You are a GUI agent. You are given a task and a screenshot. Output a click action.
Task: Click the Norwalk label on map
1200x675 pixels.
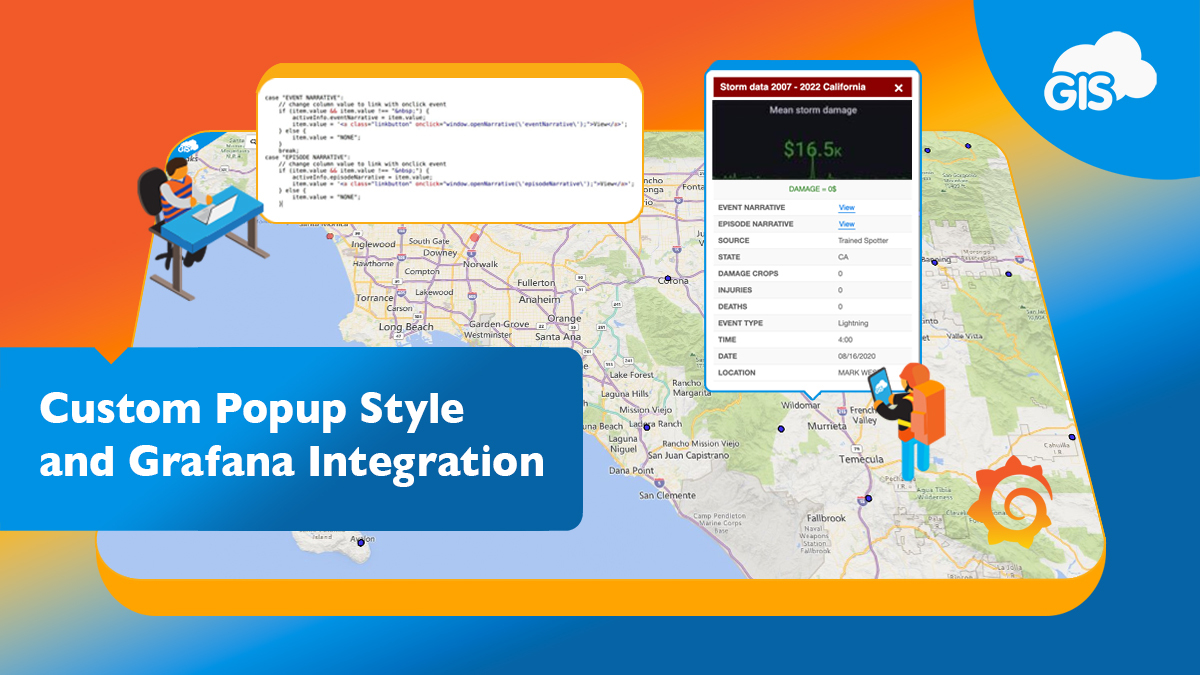point(480,264)
